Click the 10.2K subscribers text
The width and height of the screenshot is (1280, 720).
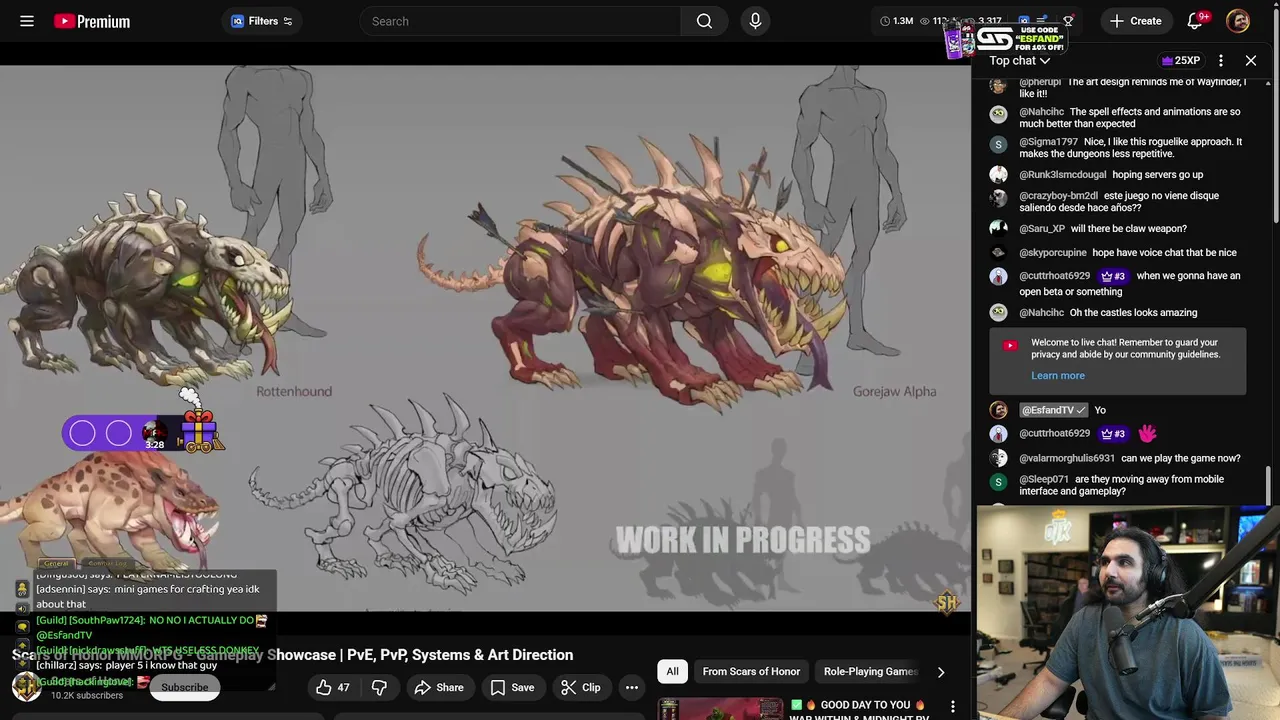tap(87, 696)
